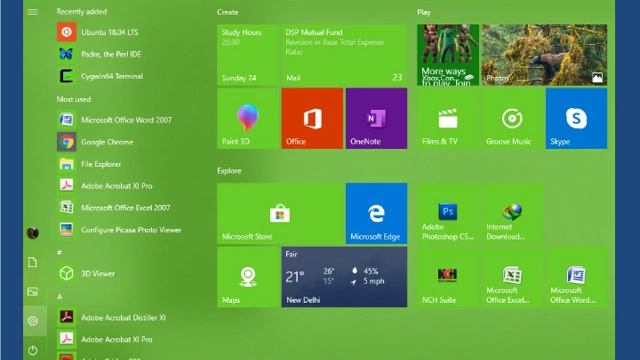Launch the Skype tile
This screenshot has width=640, height=360.
pyautogui.click(x=576, y=118)
